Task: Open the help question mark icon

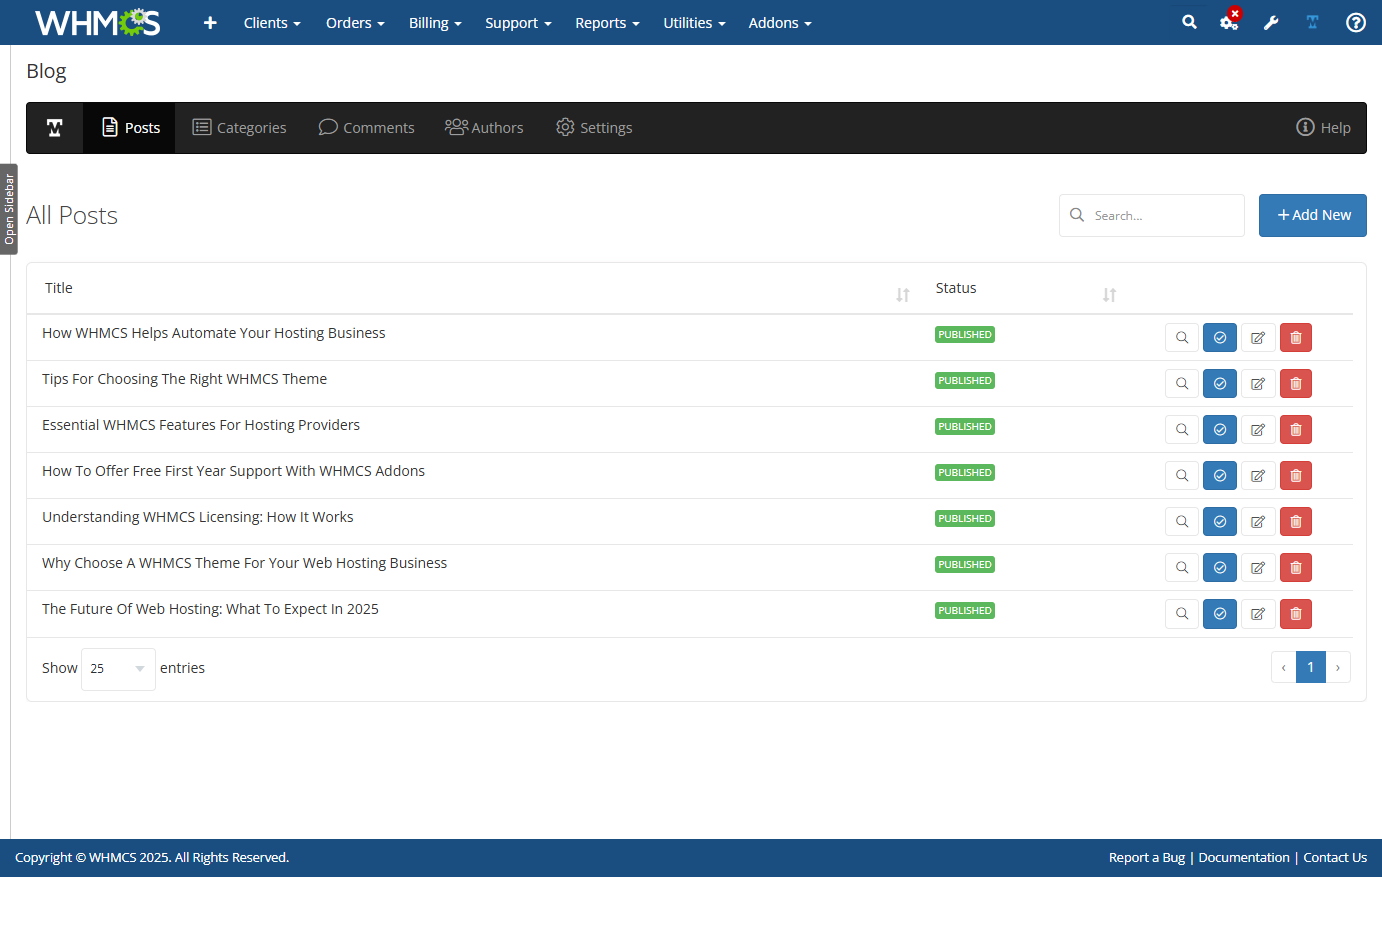Action: point(1356,22)
